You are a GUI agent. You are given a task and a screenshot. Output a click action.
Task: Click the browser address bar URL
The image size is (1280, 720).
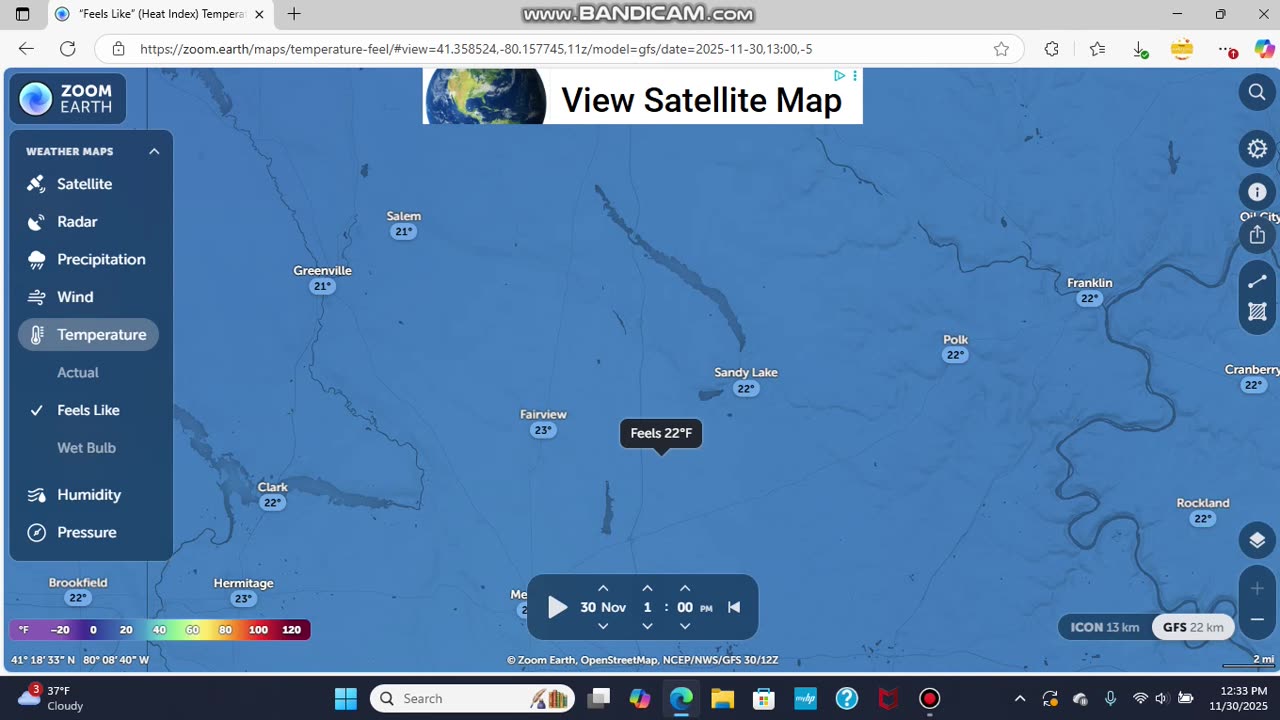(x=476, y=49)
